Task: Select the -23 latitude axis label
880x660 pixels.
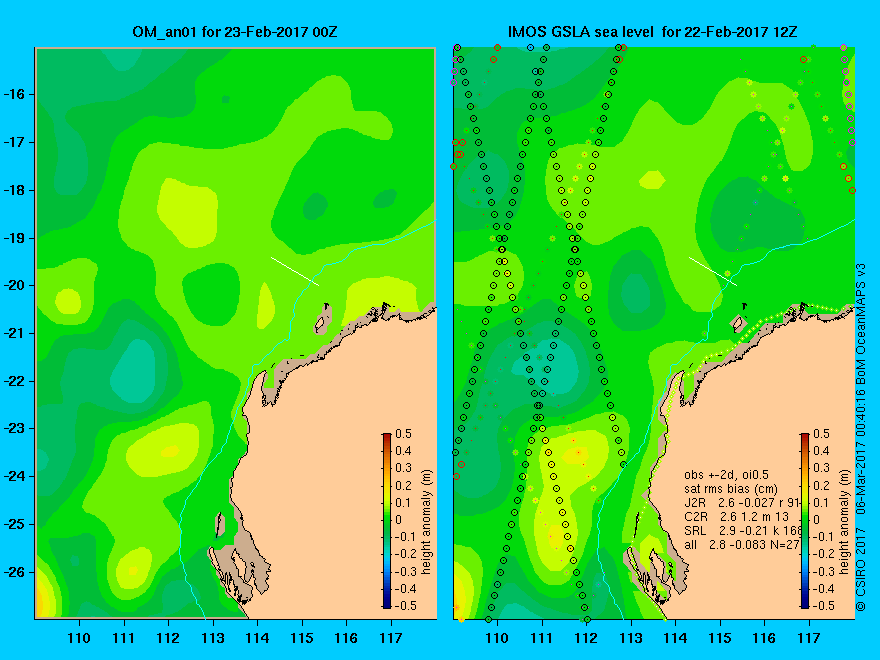Action: point(13,429)
